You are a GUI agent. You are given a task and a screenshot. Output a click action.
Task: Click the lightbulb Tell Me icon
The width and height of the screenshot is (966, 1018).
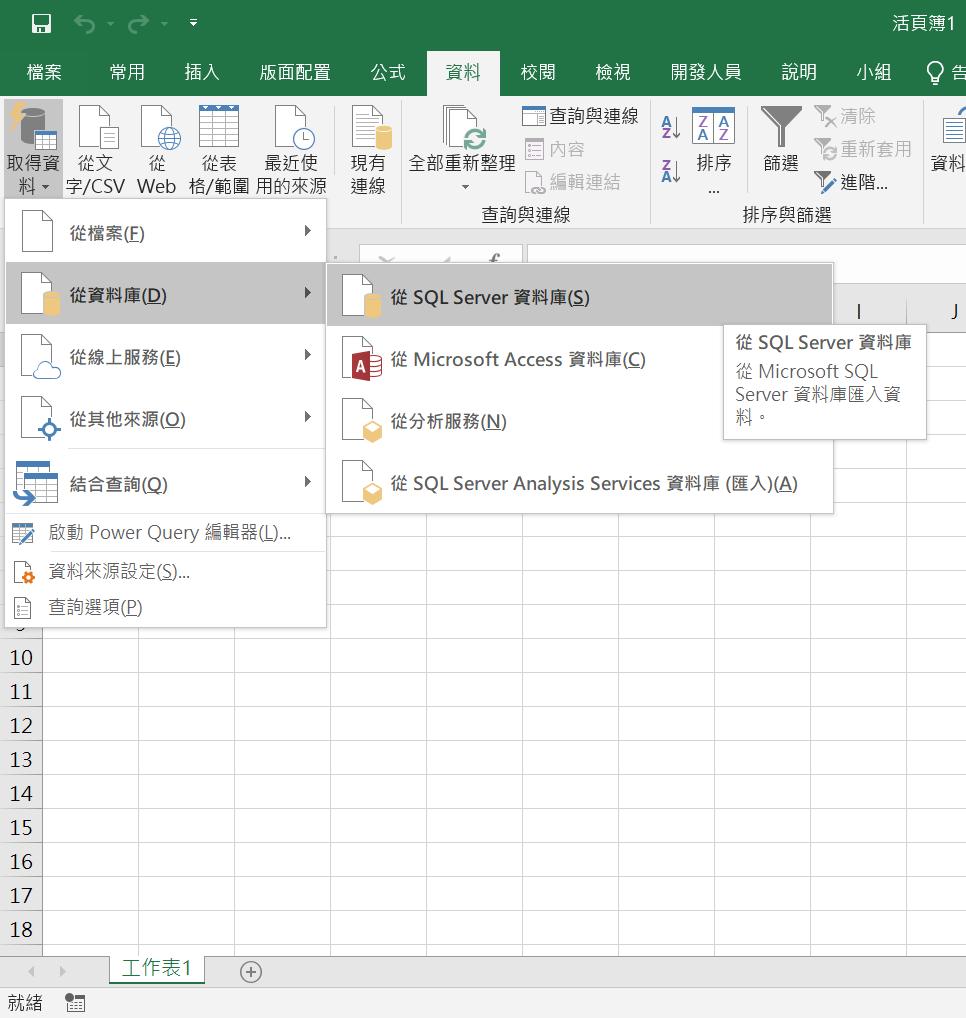click(935, 73)
